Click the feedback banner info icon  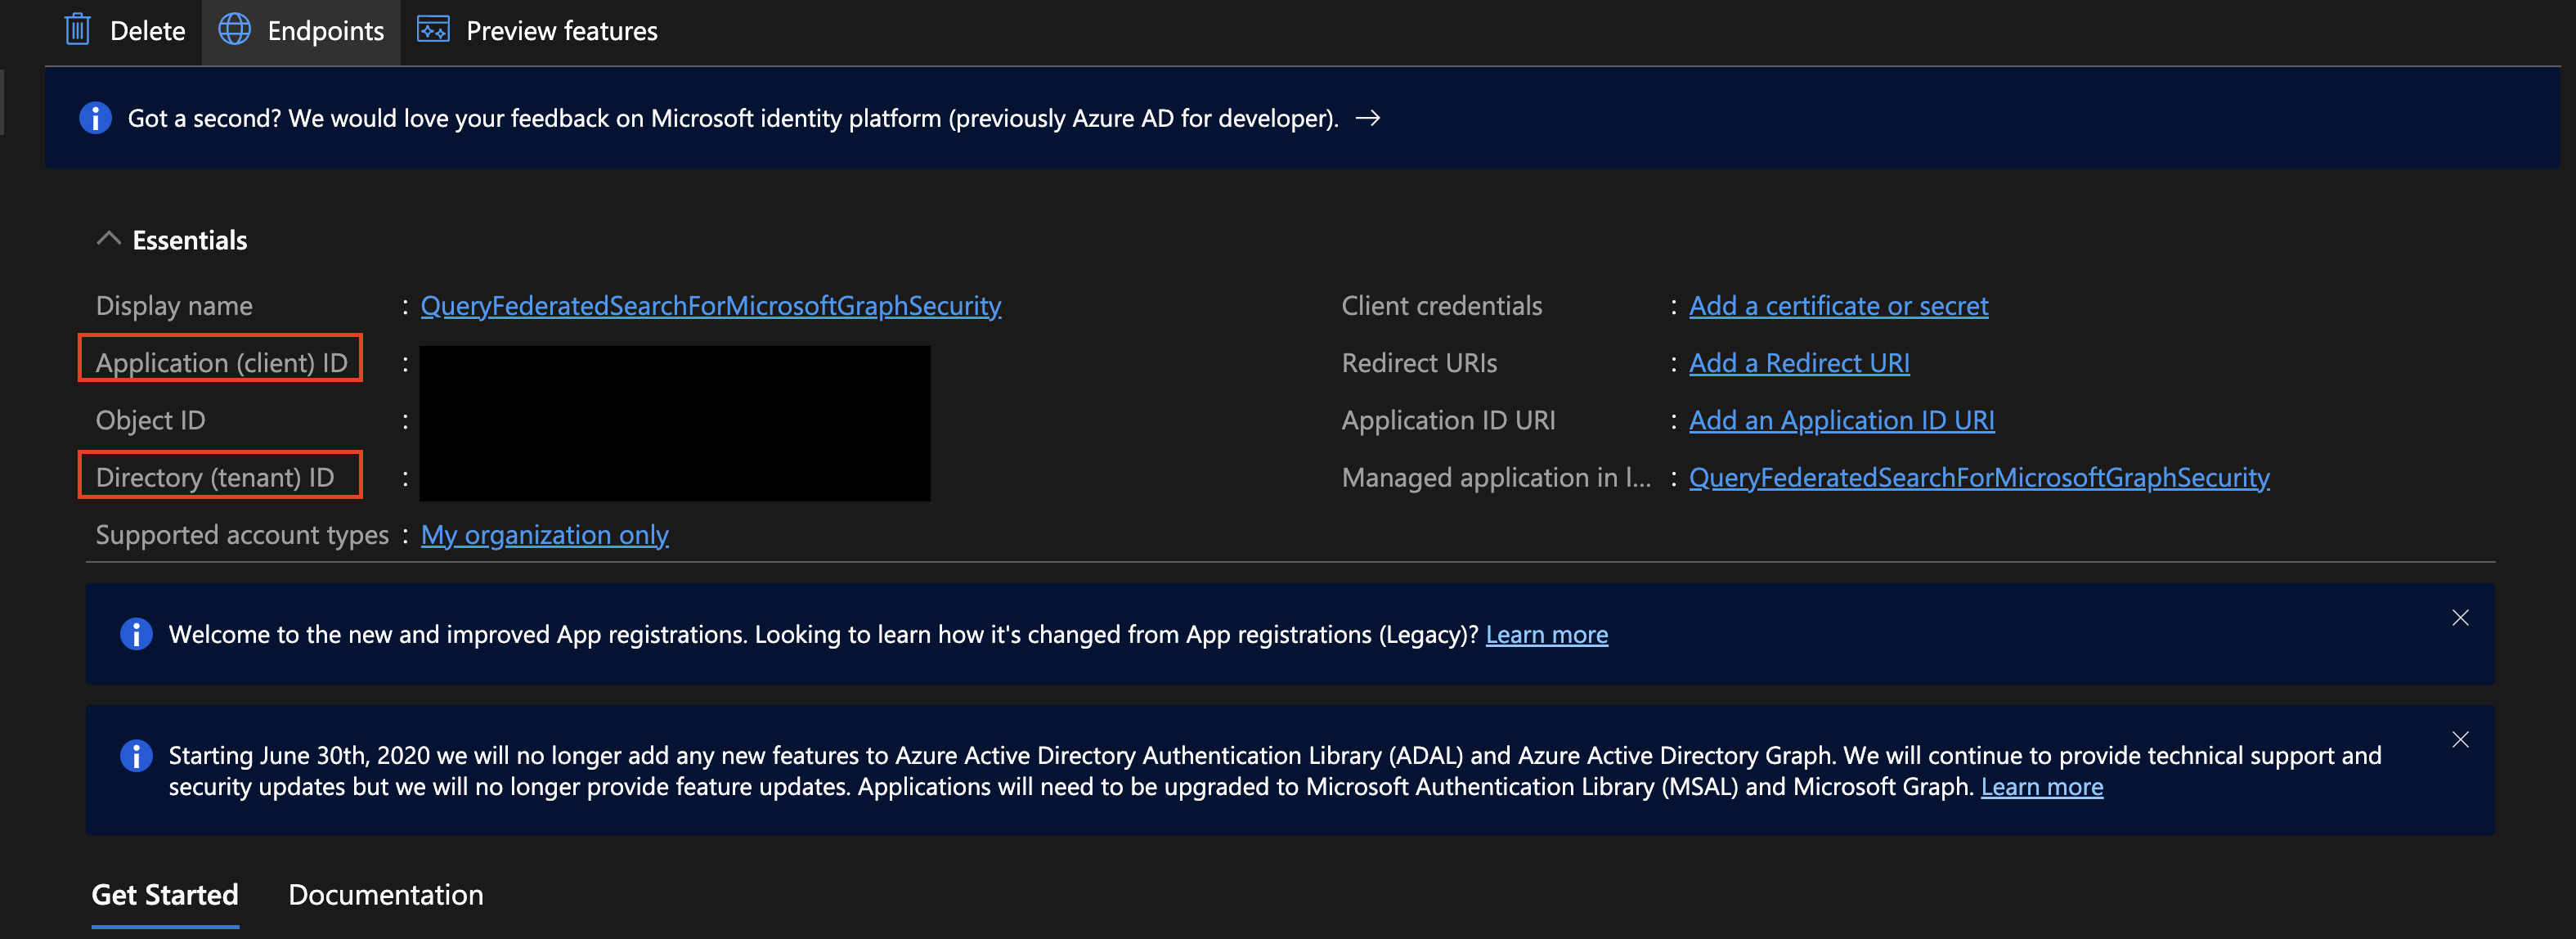tap(95, 118)
